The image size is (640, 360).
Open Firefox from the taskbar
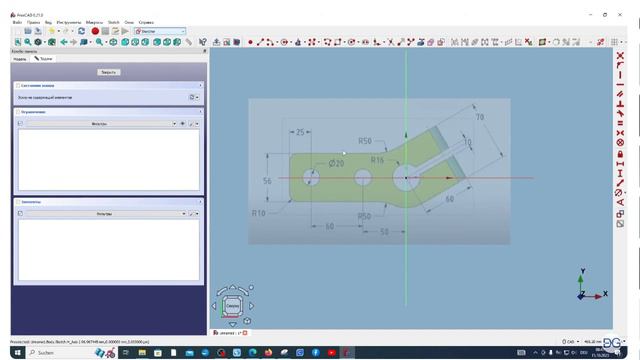(268, 353)
